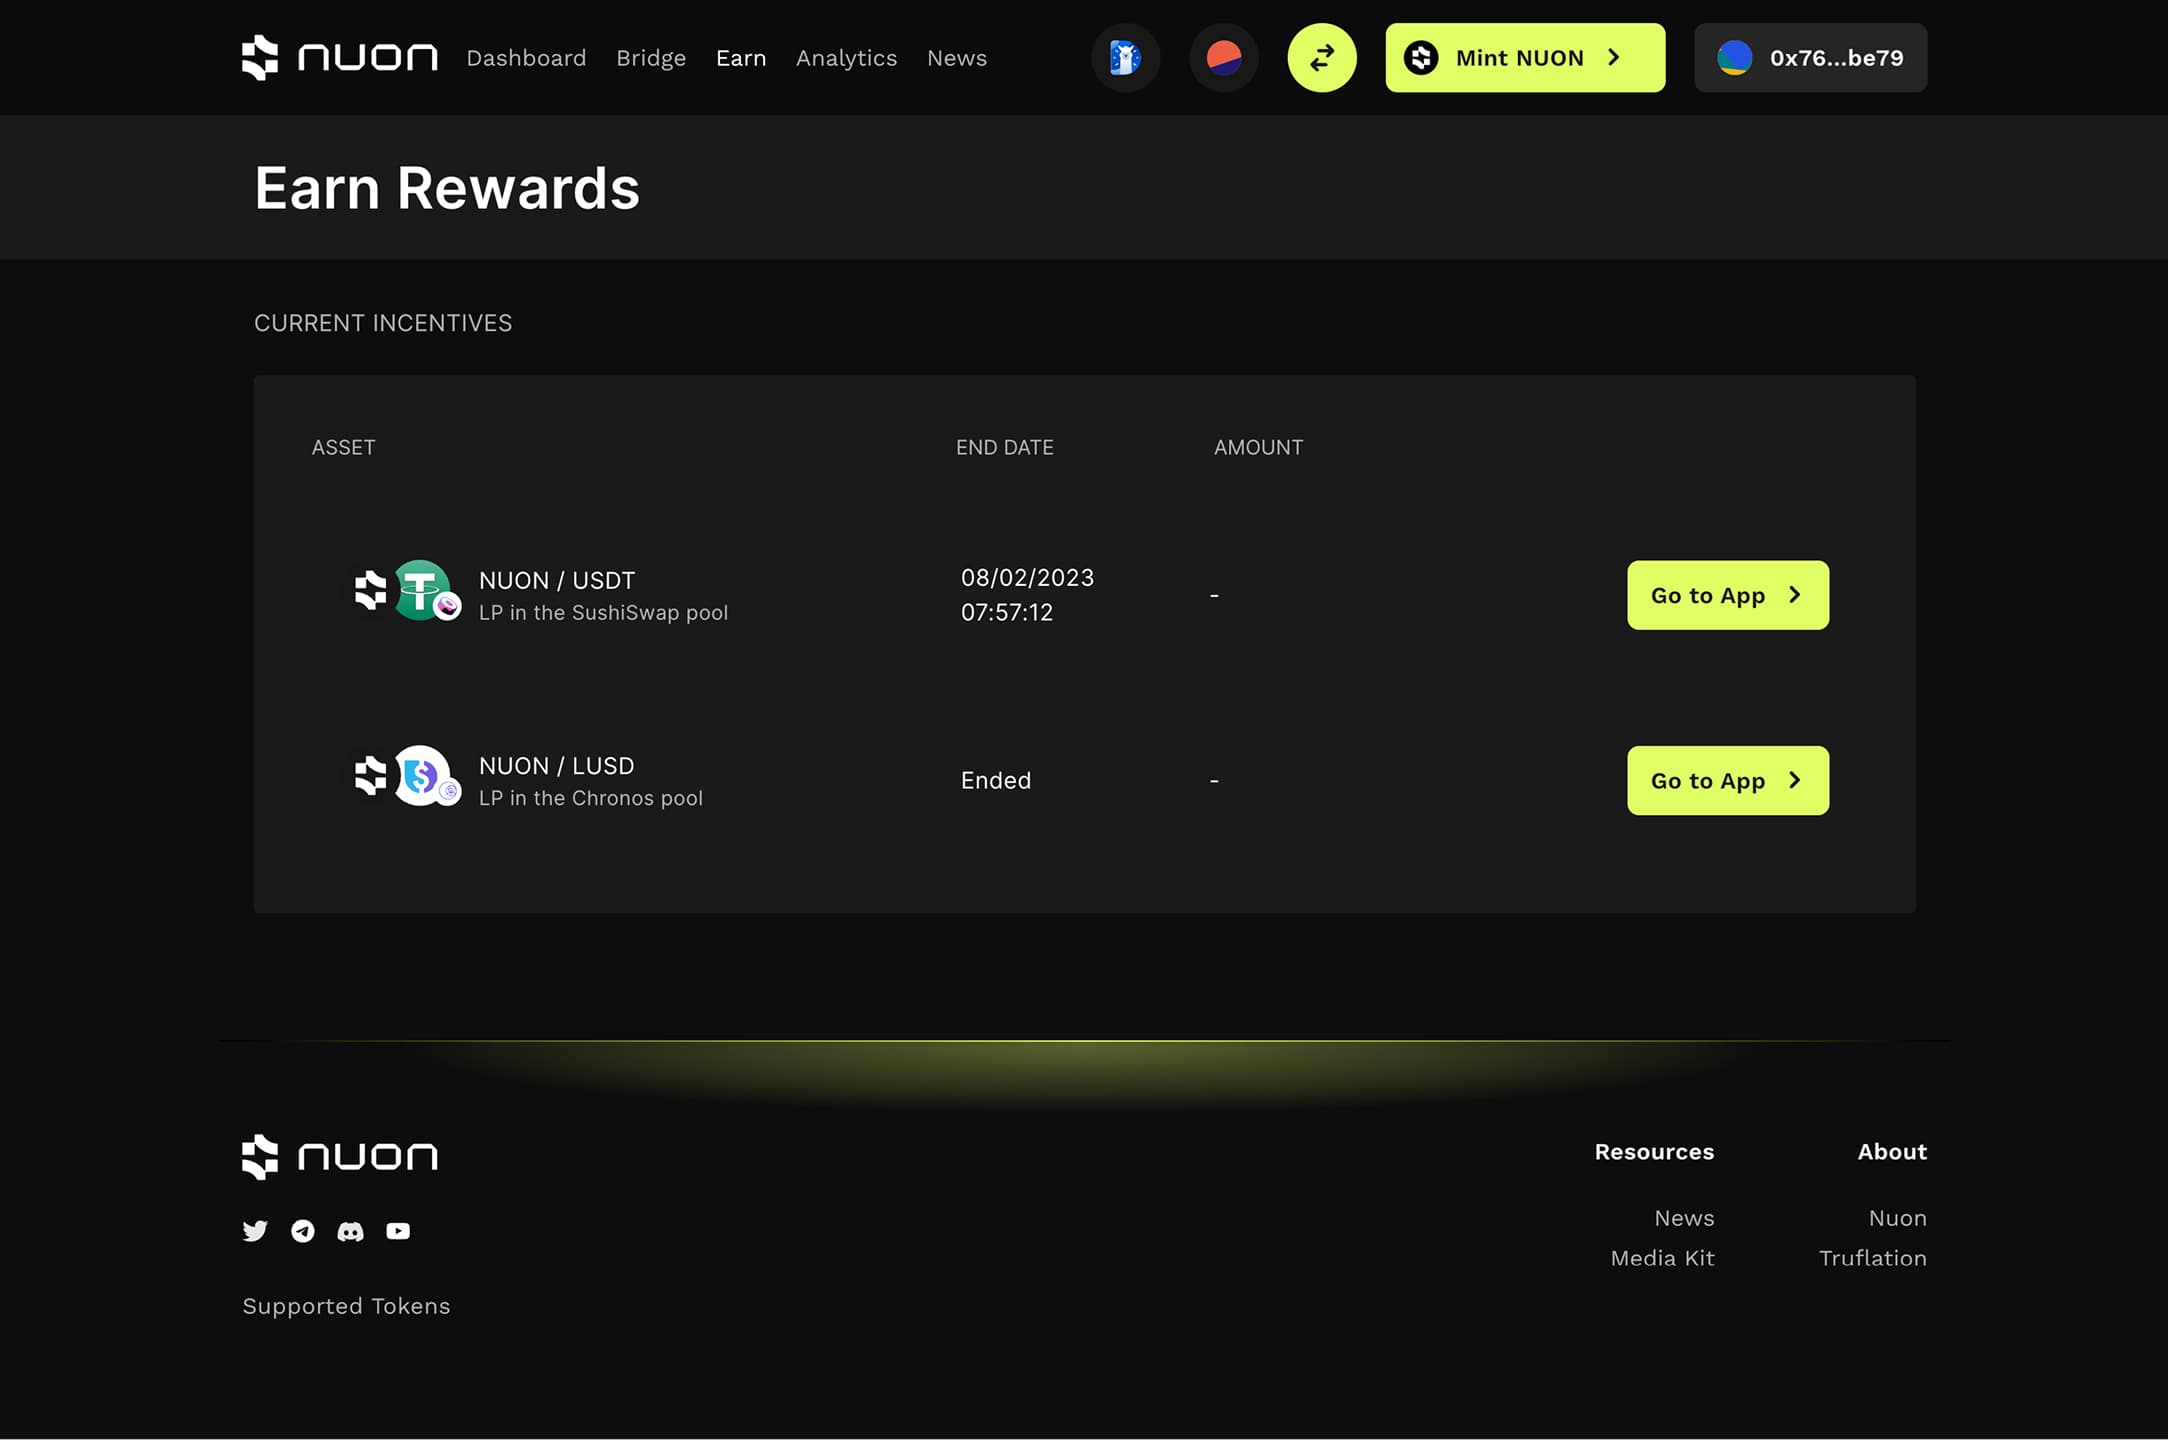Click the Nuon icon beside the LUSD icon
The height and width of the screenshot is (1440, 2168).
pos(371,775)
